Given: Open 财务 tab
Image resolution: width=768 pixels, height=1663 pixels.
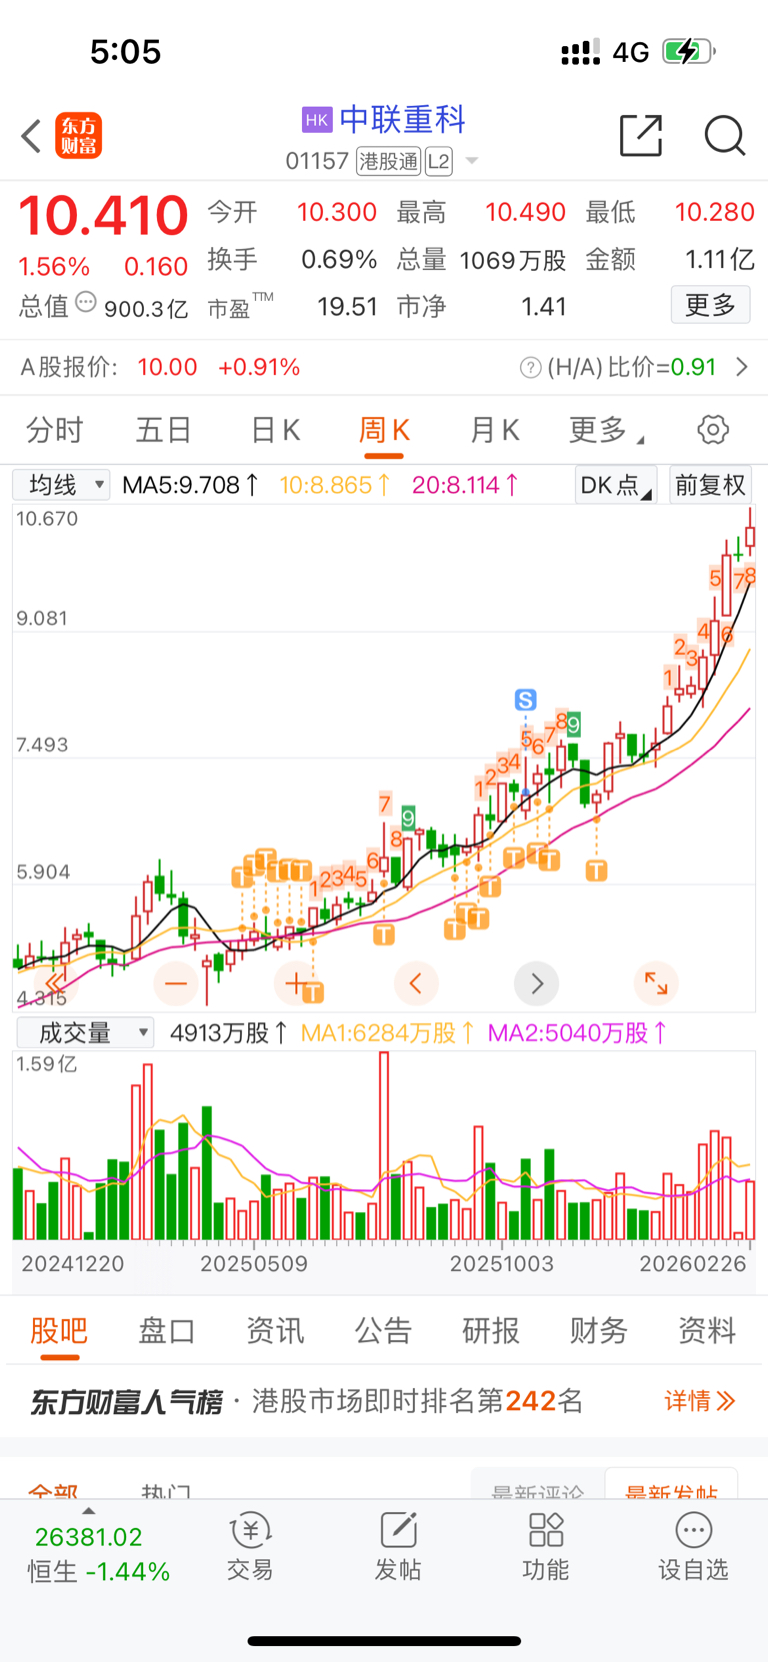Looking at the screenshot, I should [599, 1331].
